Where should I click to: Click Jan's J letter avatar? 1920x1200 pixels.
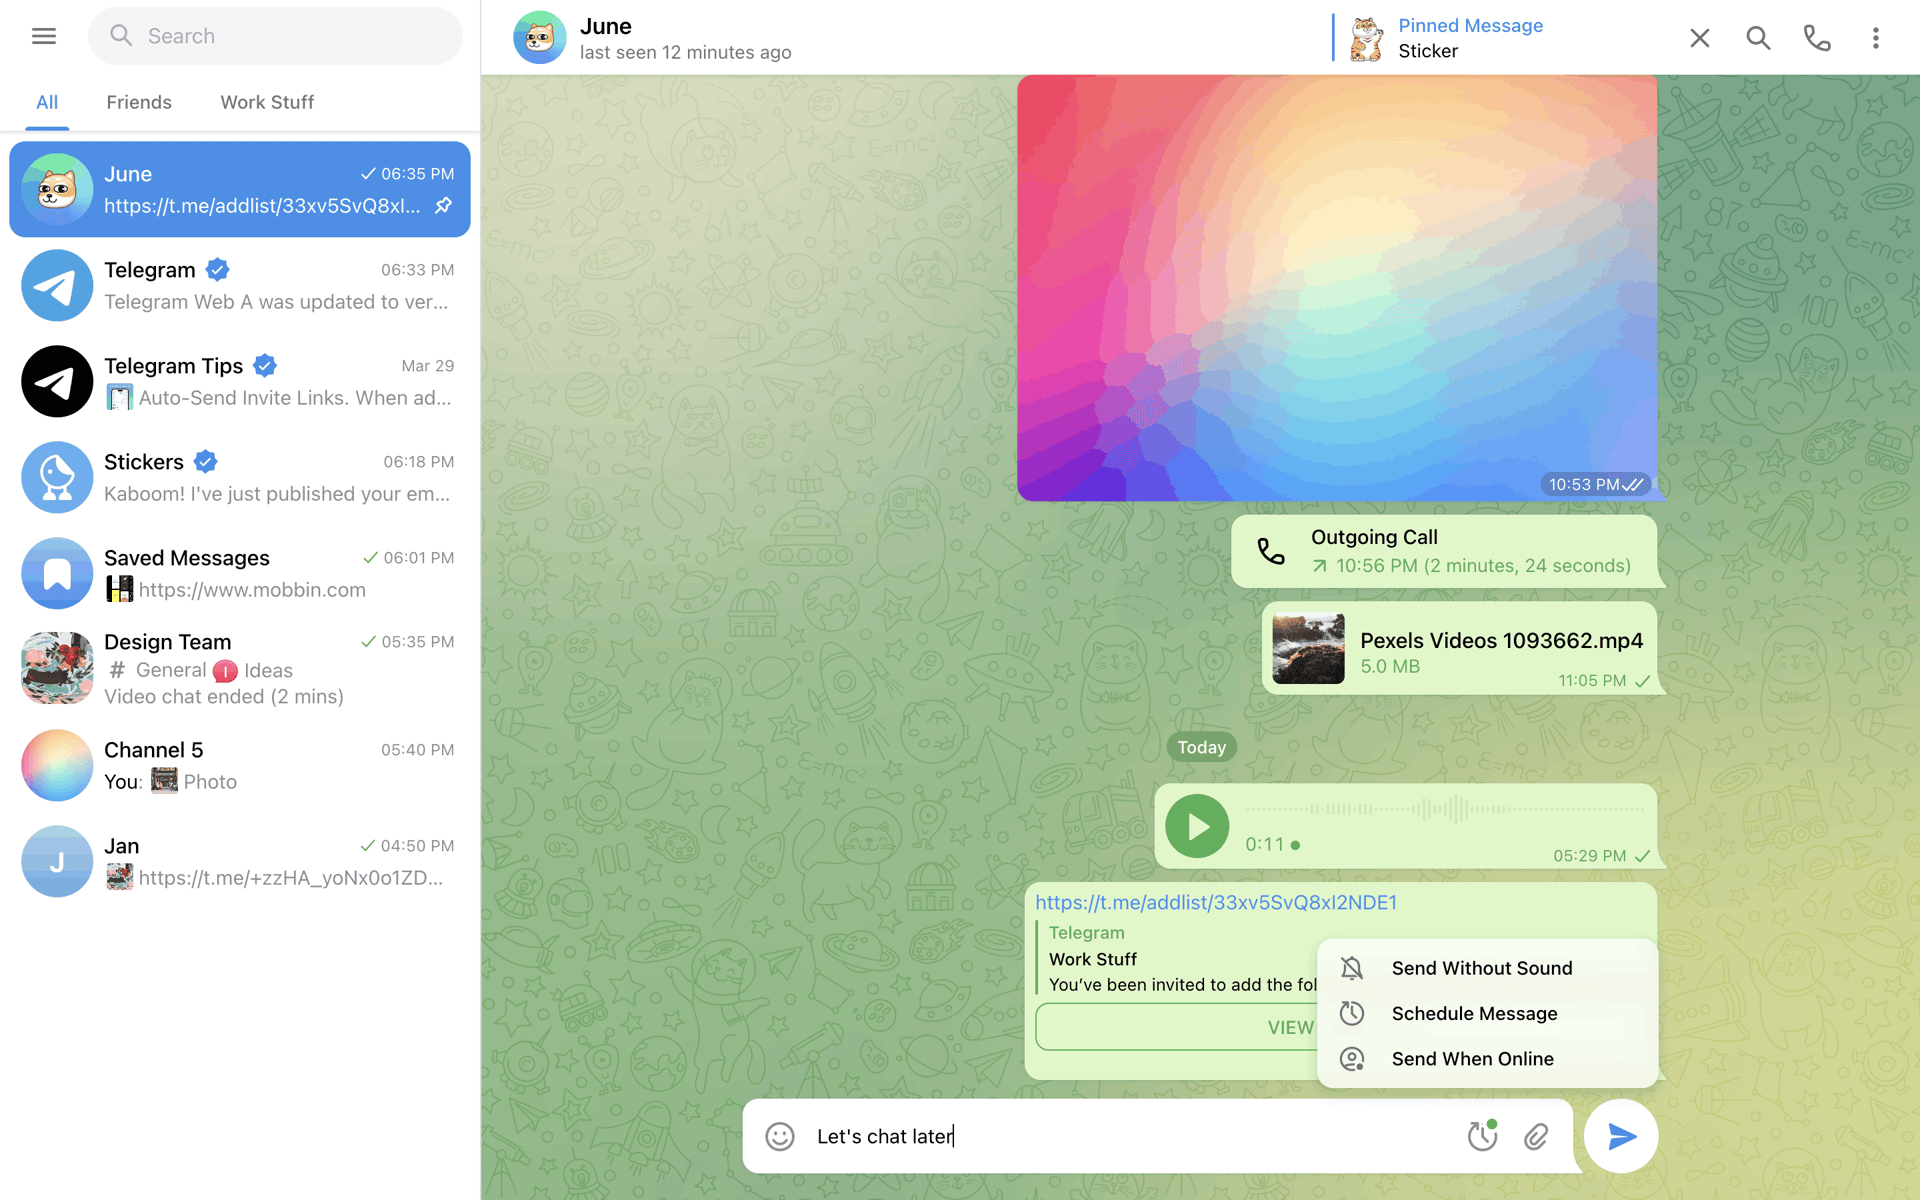pyautogui.click(x=57, y=861)
